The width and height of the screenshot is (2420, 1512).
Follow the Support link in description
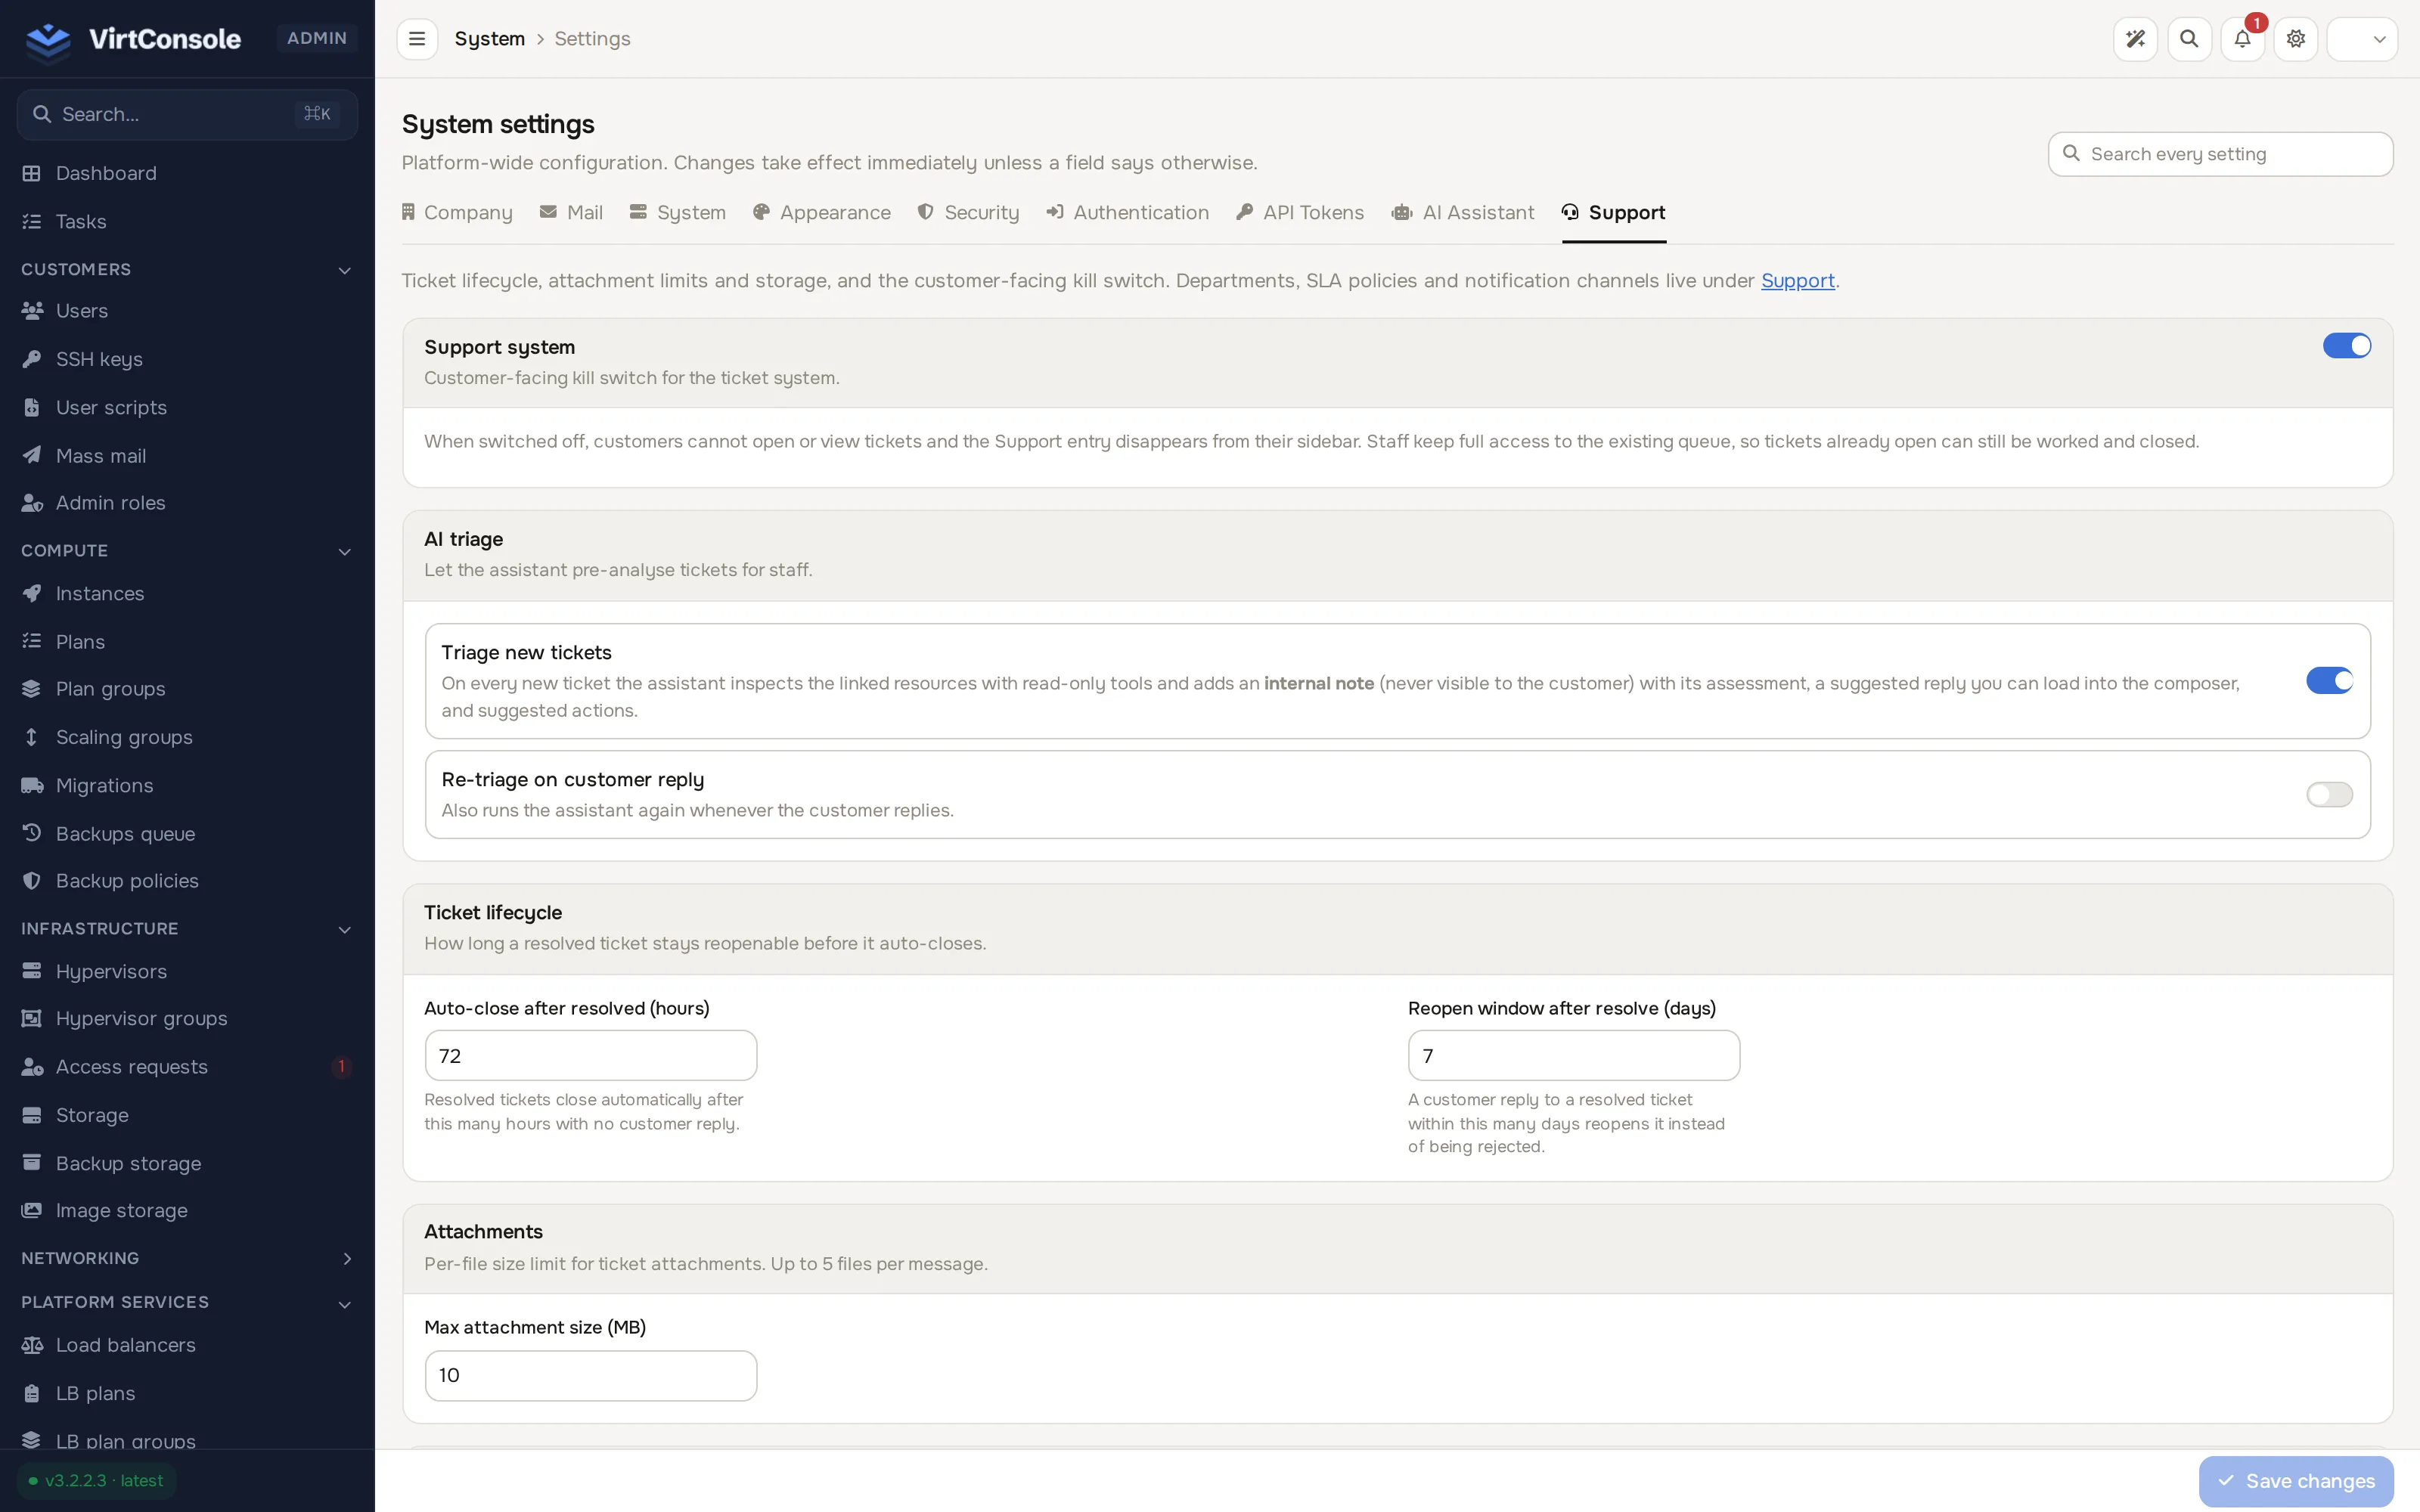(1797, 281)
